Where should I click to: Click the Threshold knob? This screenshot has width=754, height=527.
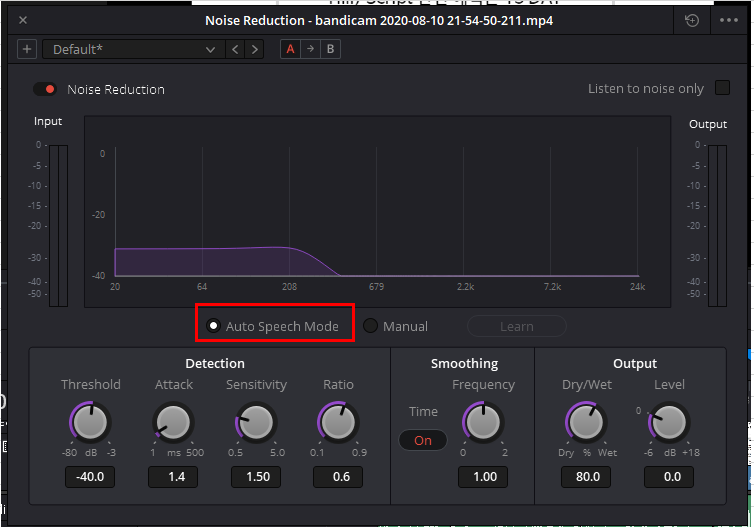point(90,422)
